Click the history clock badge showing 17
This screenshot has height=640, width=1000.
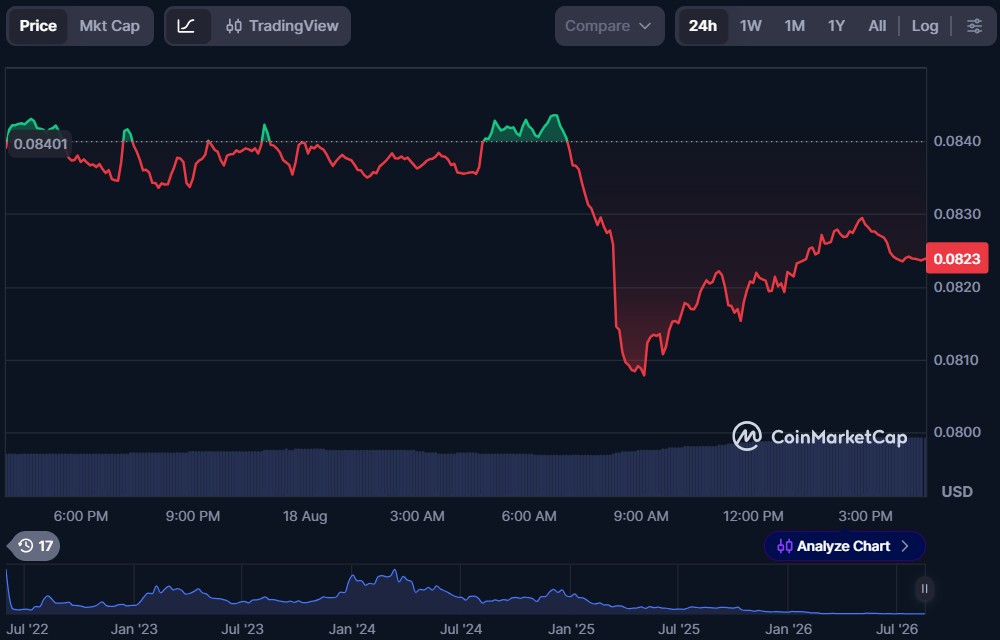click(36, 546)
